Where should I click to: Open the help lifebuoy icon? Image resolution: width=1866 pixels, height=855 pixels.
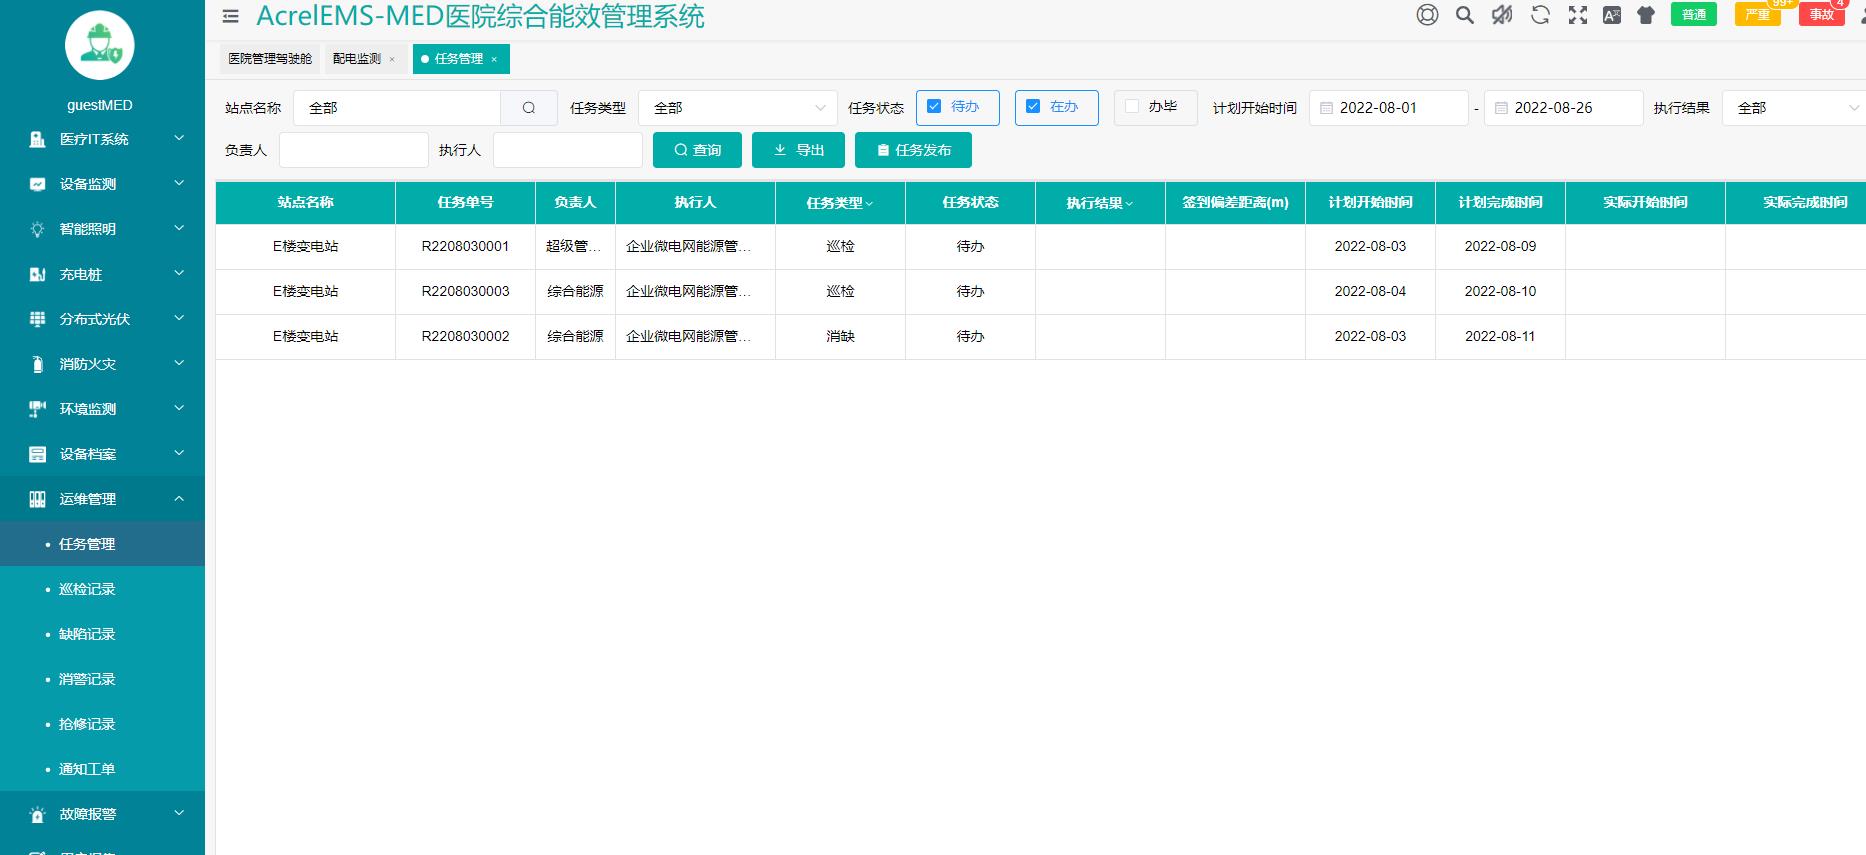point(1427,15)
